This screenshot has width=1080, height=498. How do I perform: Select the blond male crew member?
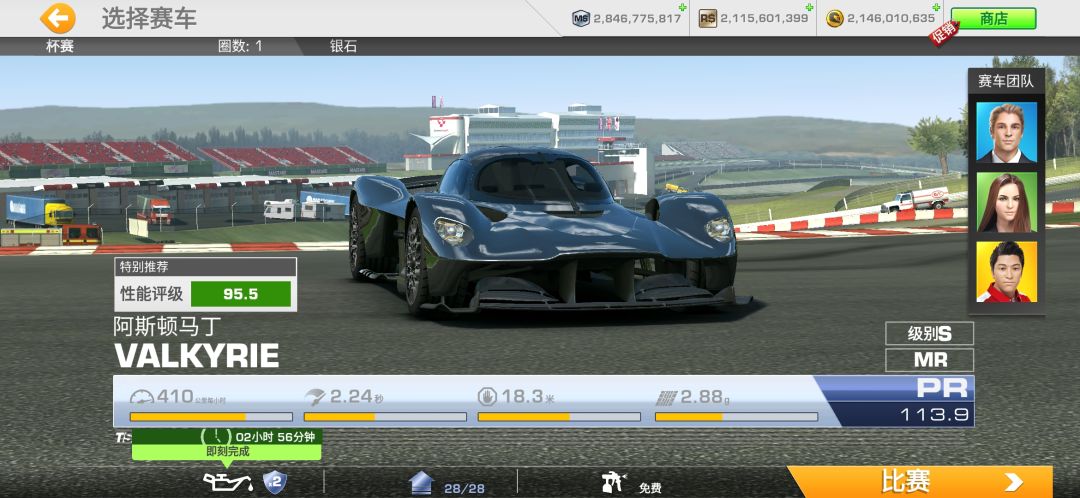point(1006,132)
